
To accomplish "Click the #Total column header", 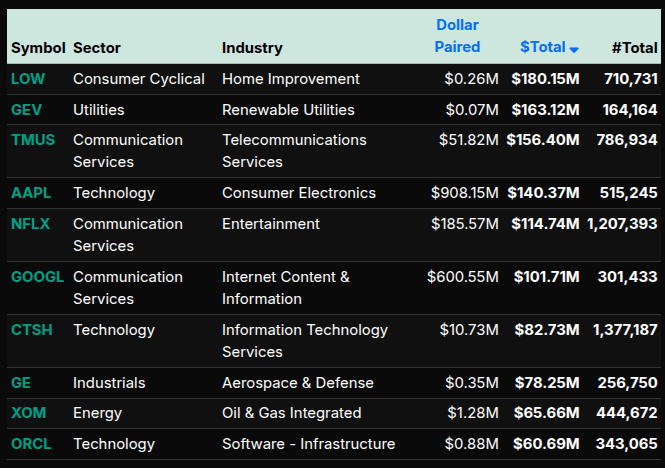I will 634,47.
